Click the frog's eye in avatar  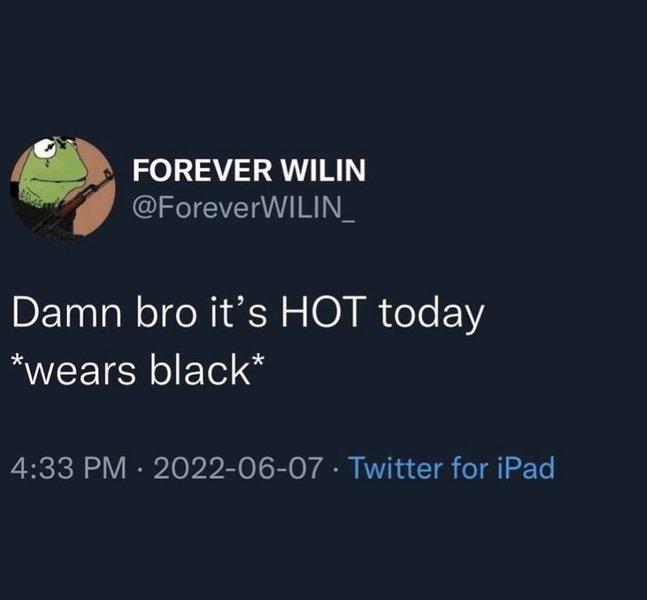[44, 148]
